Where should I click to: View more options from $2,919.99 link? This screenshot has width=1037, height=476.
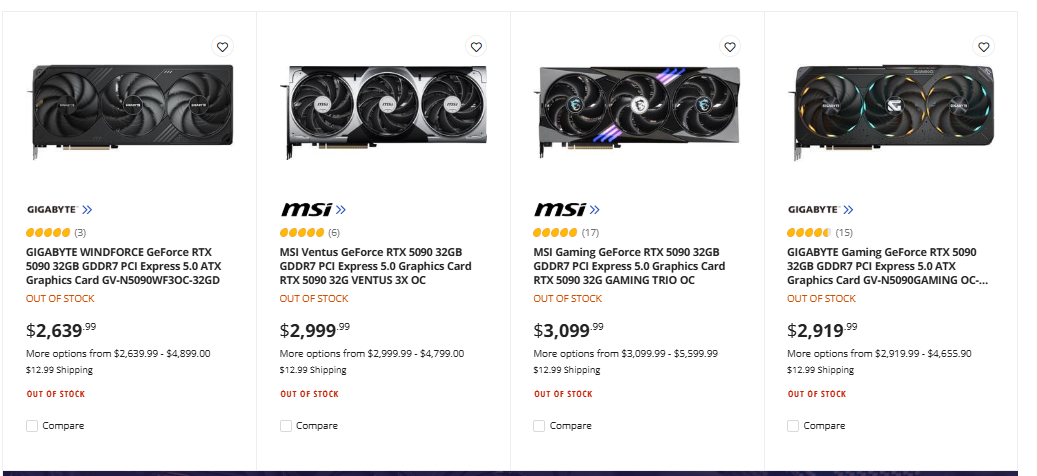point(881,353)
